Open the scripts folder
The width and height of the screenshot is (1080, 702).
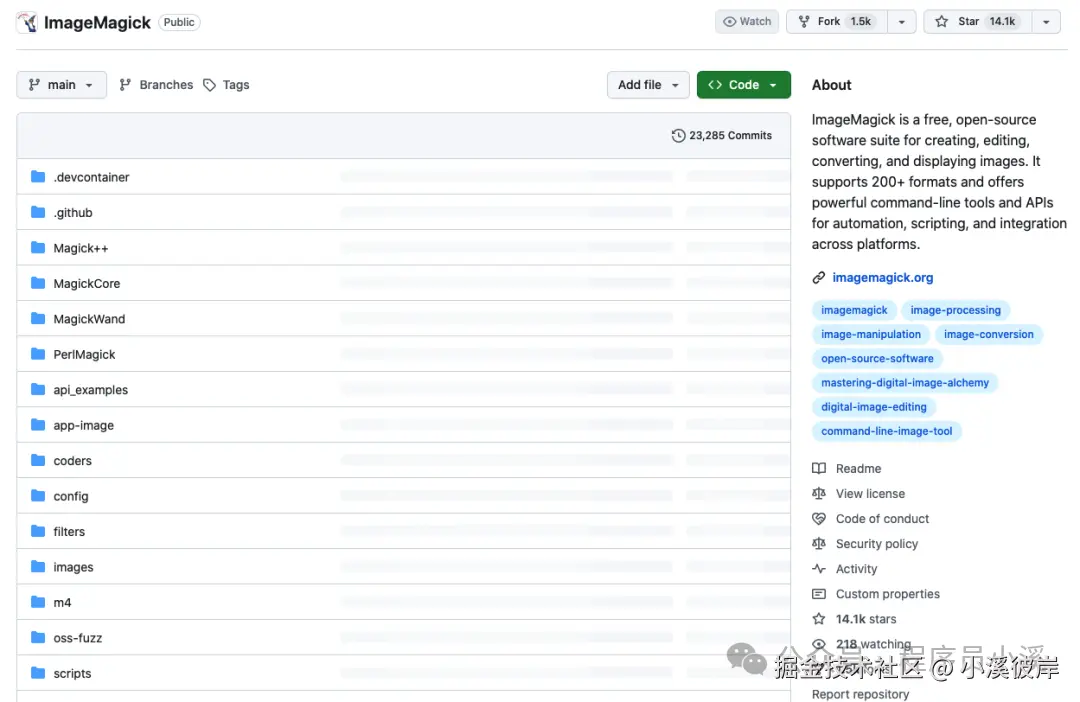click(x=72, y=674)
